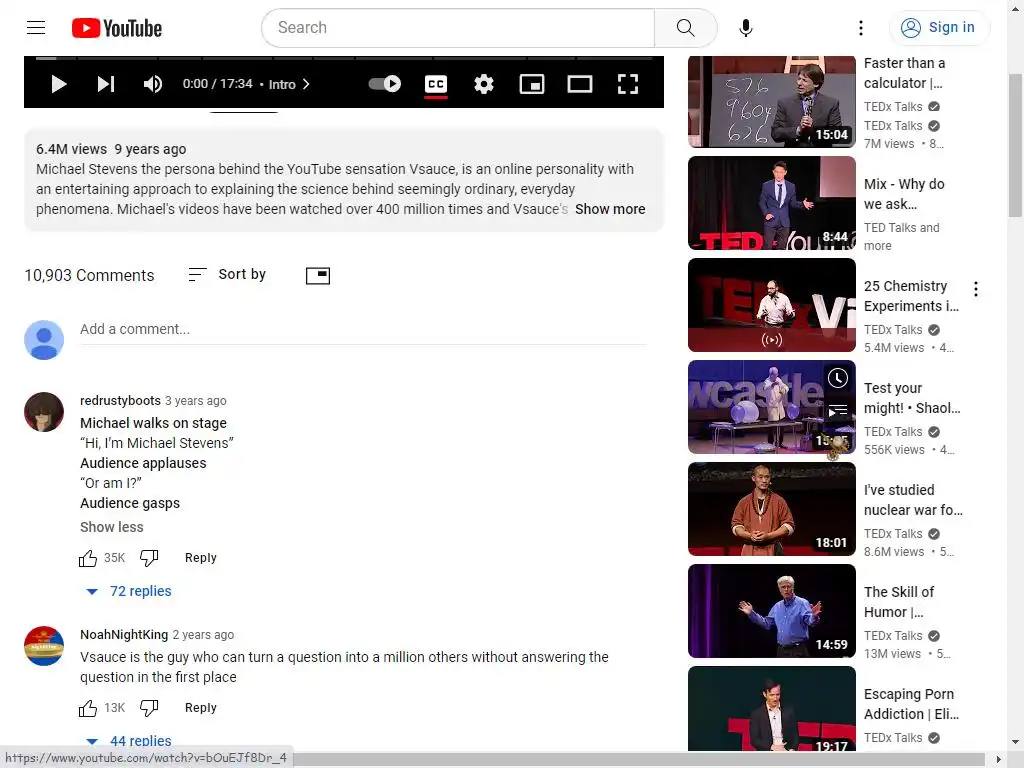Click the pop-out comments icon beside Sort by
The height and width of the screenshot is (768, 1024).
click(x=318, y=276)
